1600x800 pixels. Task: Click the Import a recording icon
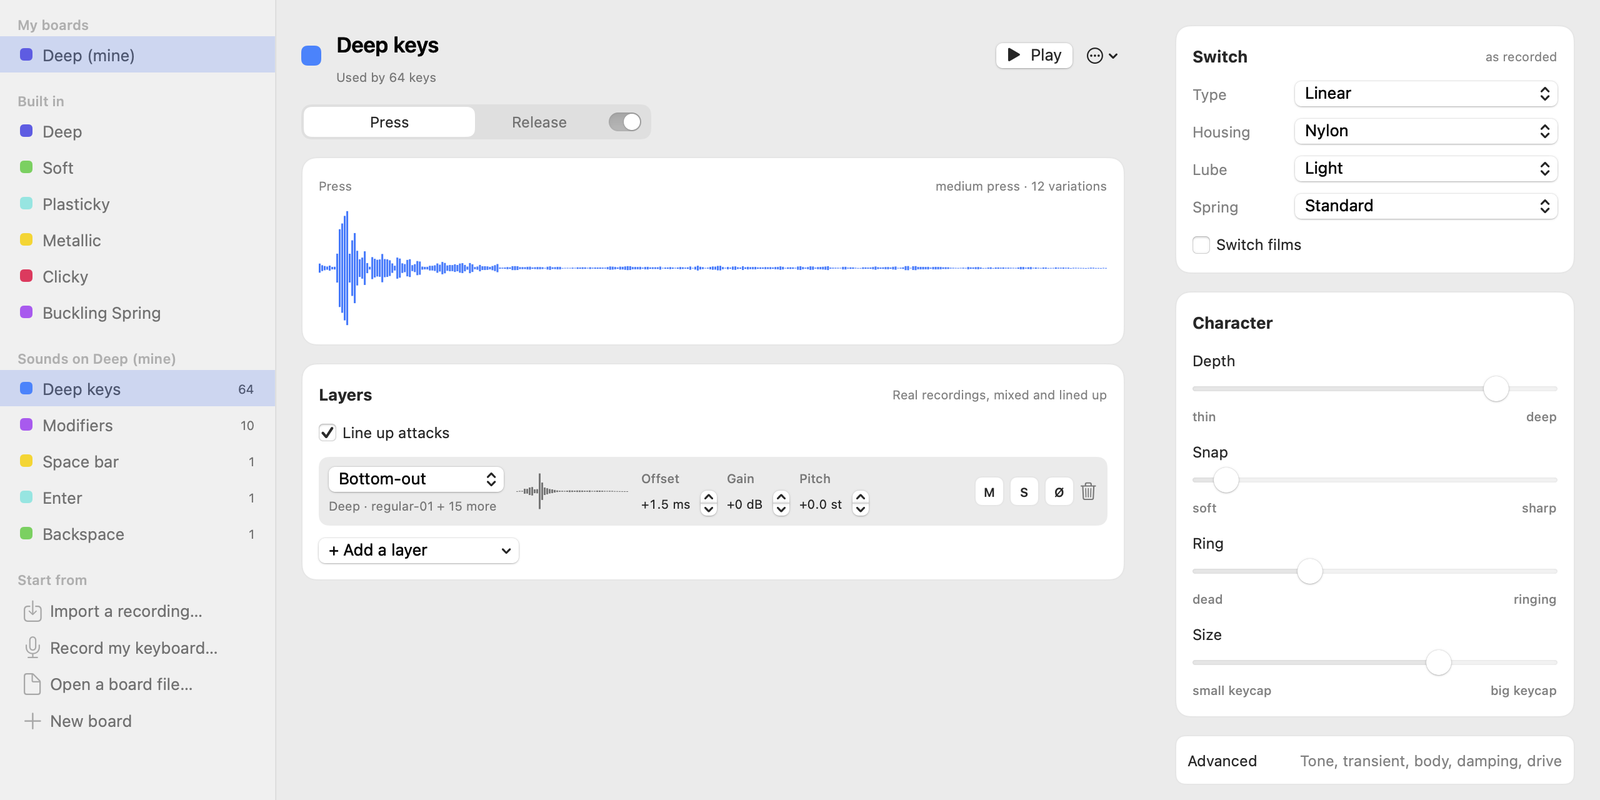(x=33, y=611)
